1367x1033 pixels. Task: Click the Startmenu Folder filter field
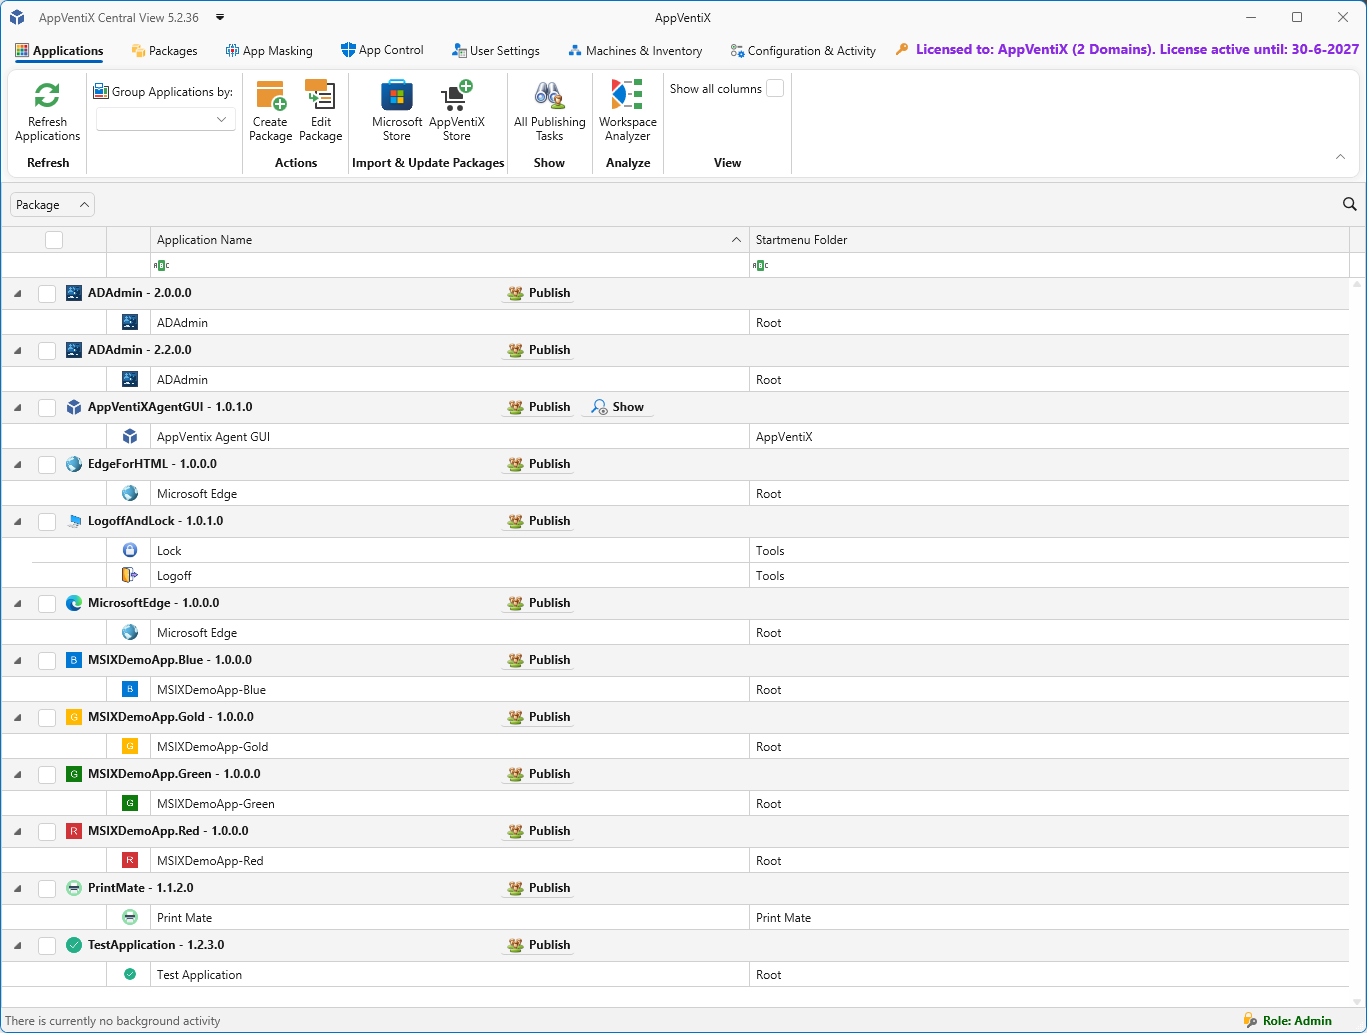1049,265
